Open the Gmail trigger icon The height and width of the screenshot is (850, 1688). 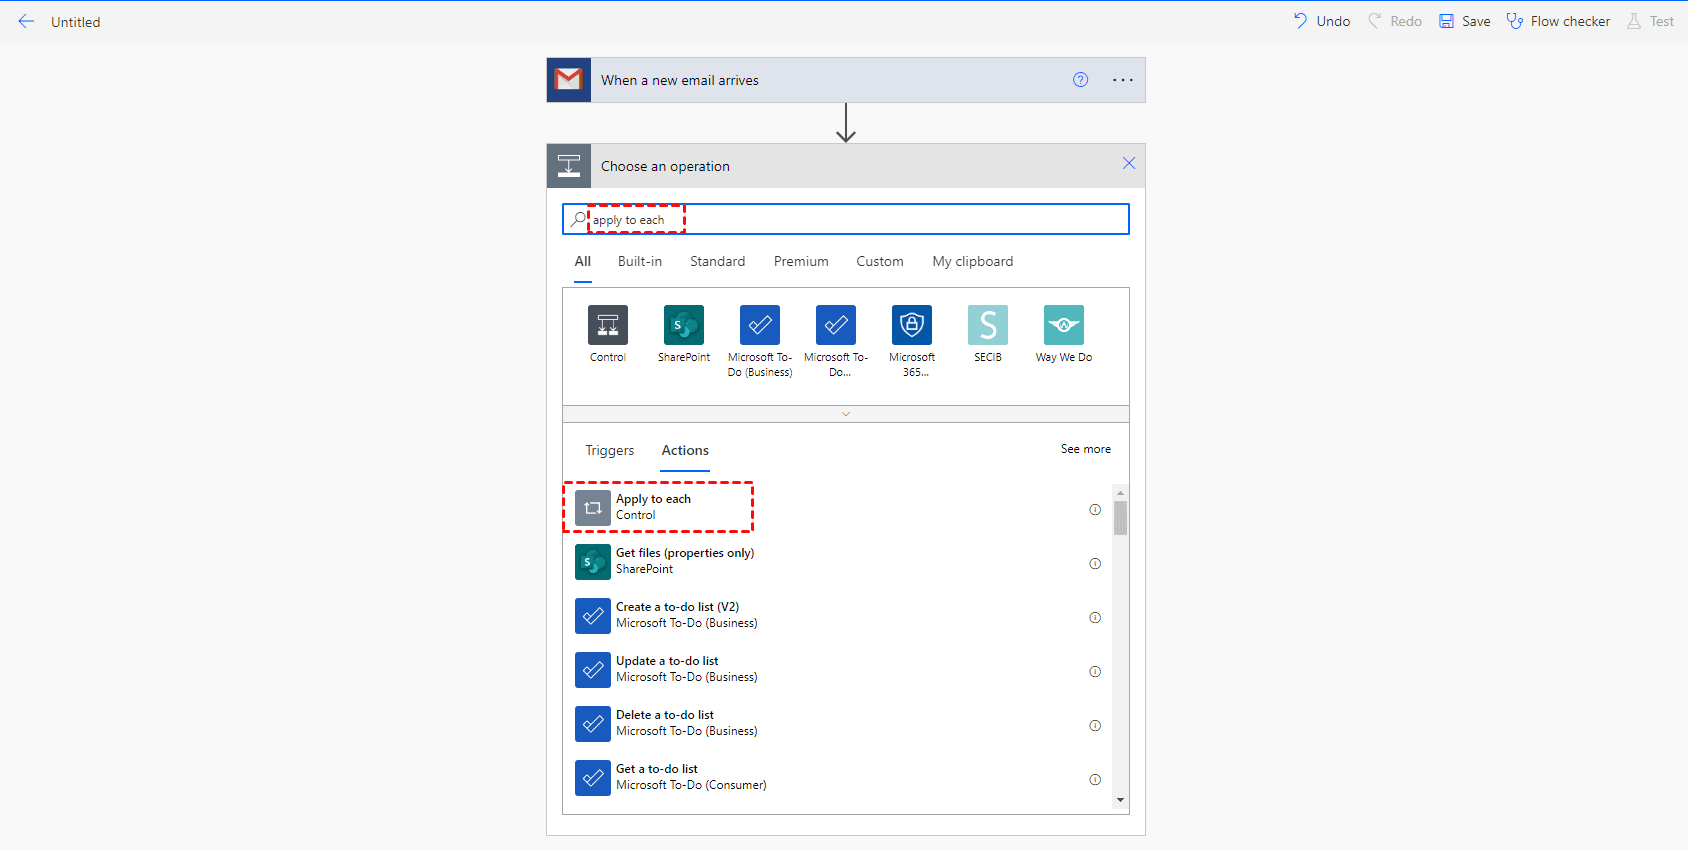click(x=569, y=80)
